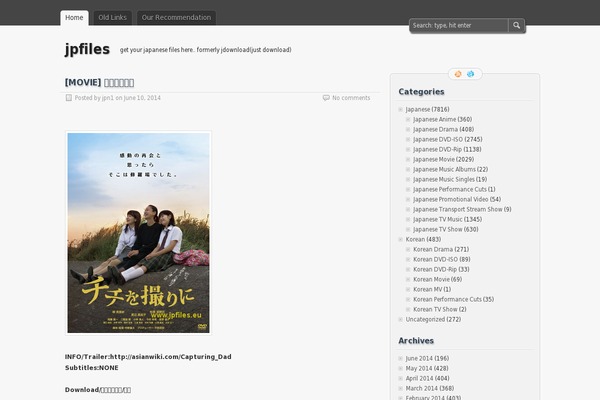Viewport: 600px width, 400px height.
Task: Click the post page icon before Posted by
Action: 69,98
